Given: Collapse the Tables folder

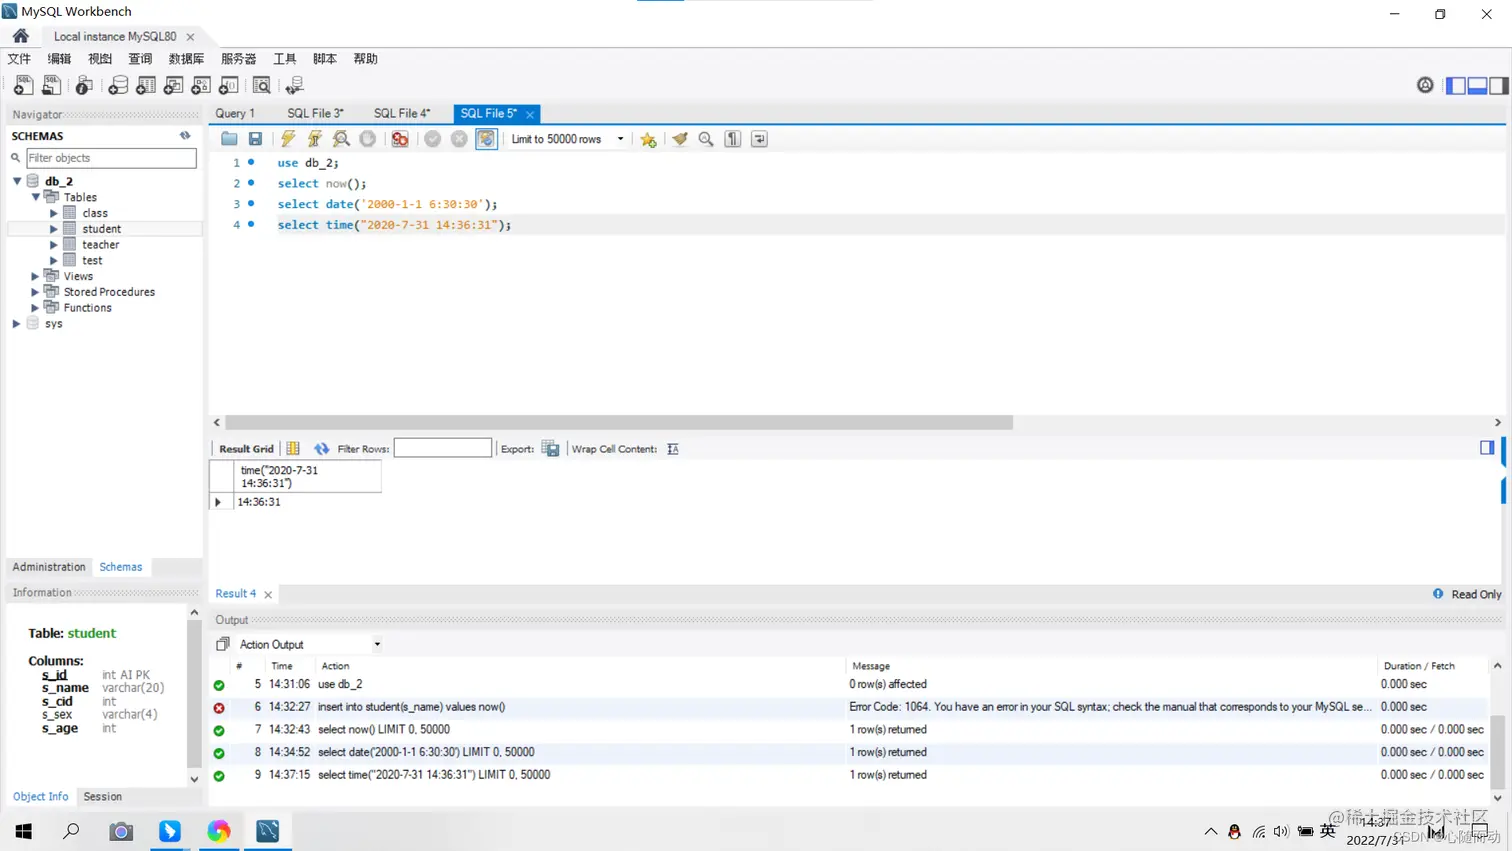Looking at the screenshot, I should click(x=35, y=197).
